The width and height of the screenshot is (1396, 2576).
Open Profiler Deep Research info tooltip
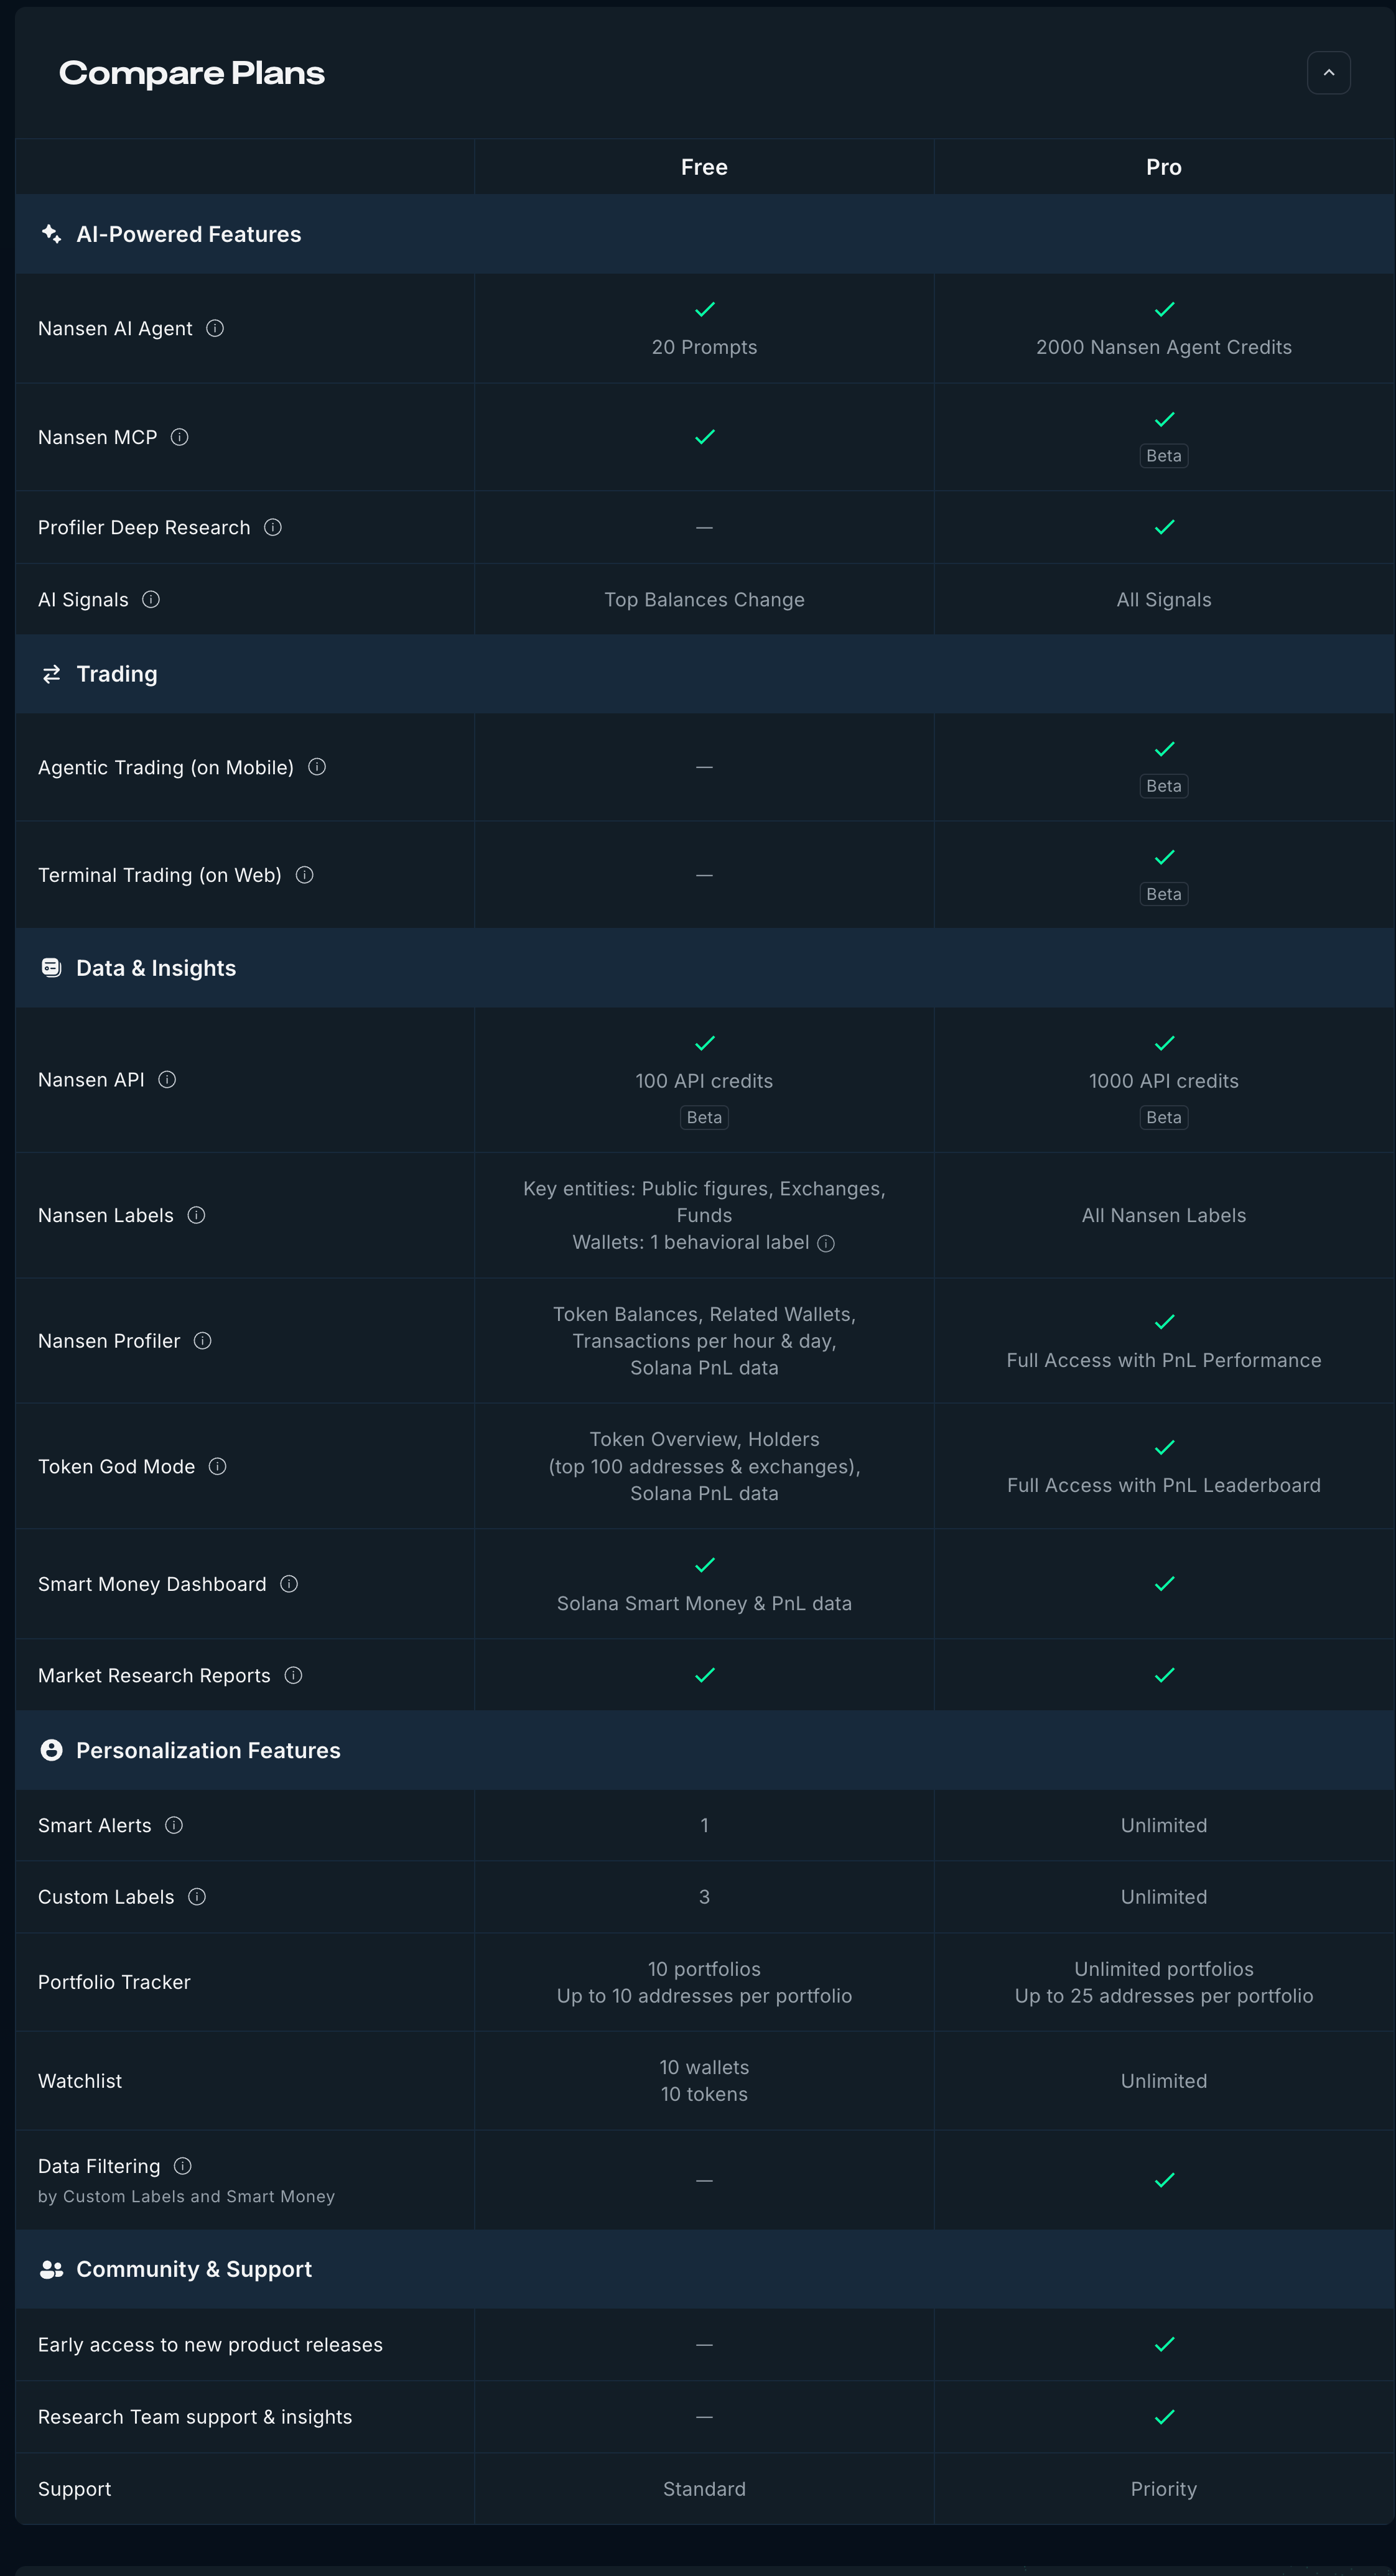pyautogui.click(x=273, y=527)
